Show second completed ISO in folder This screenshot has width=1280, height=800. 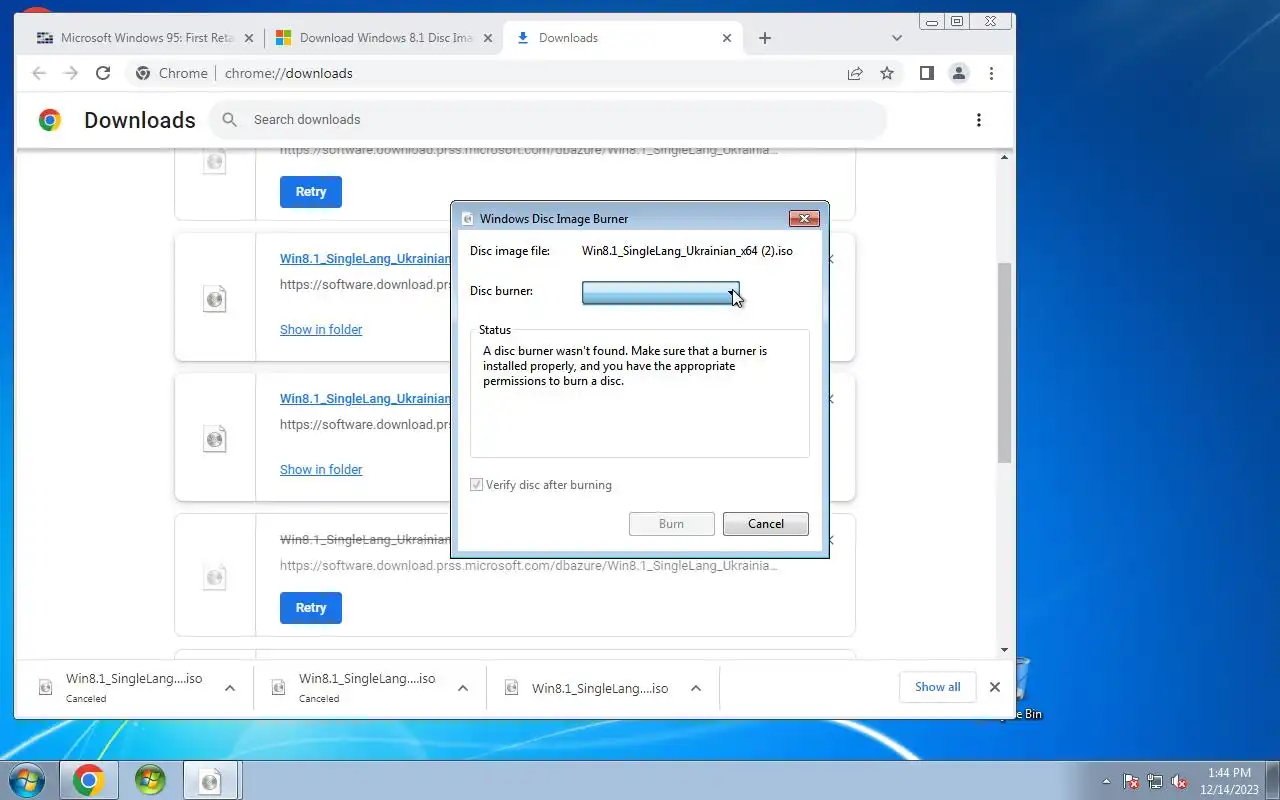321,470
